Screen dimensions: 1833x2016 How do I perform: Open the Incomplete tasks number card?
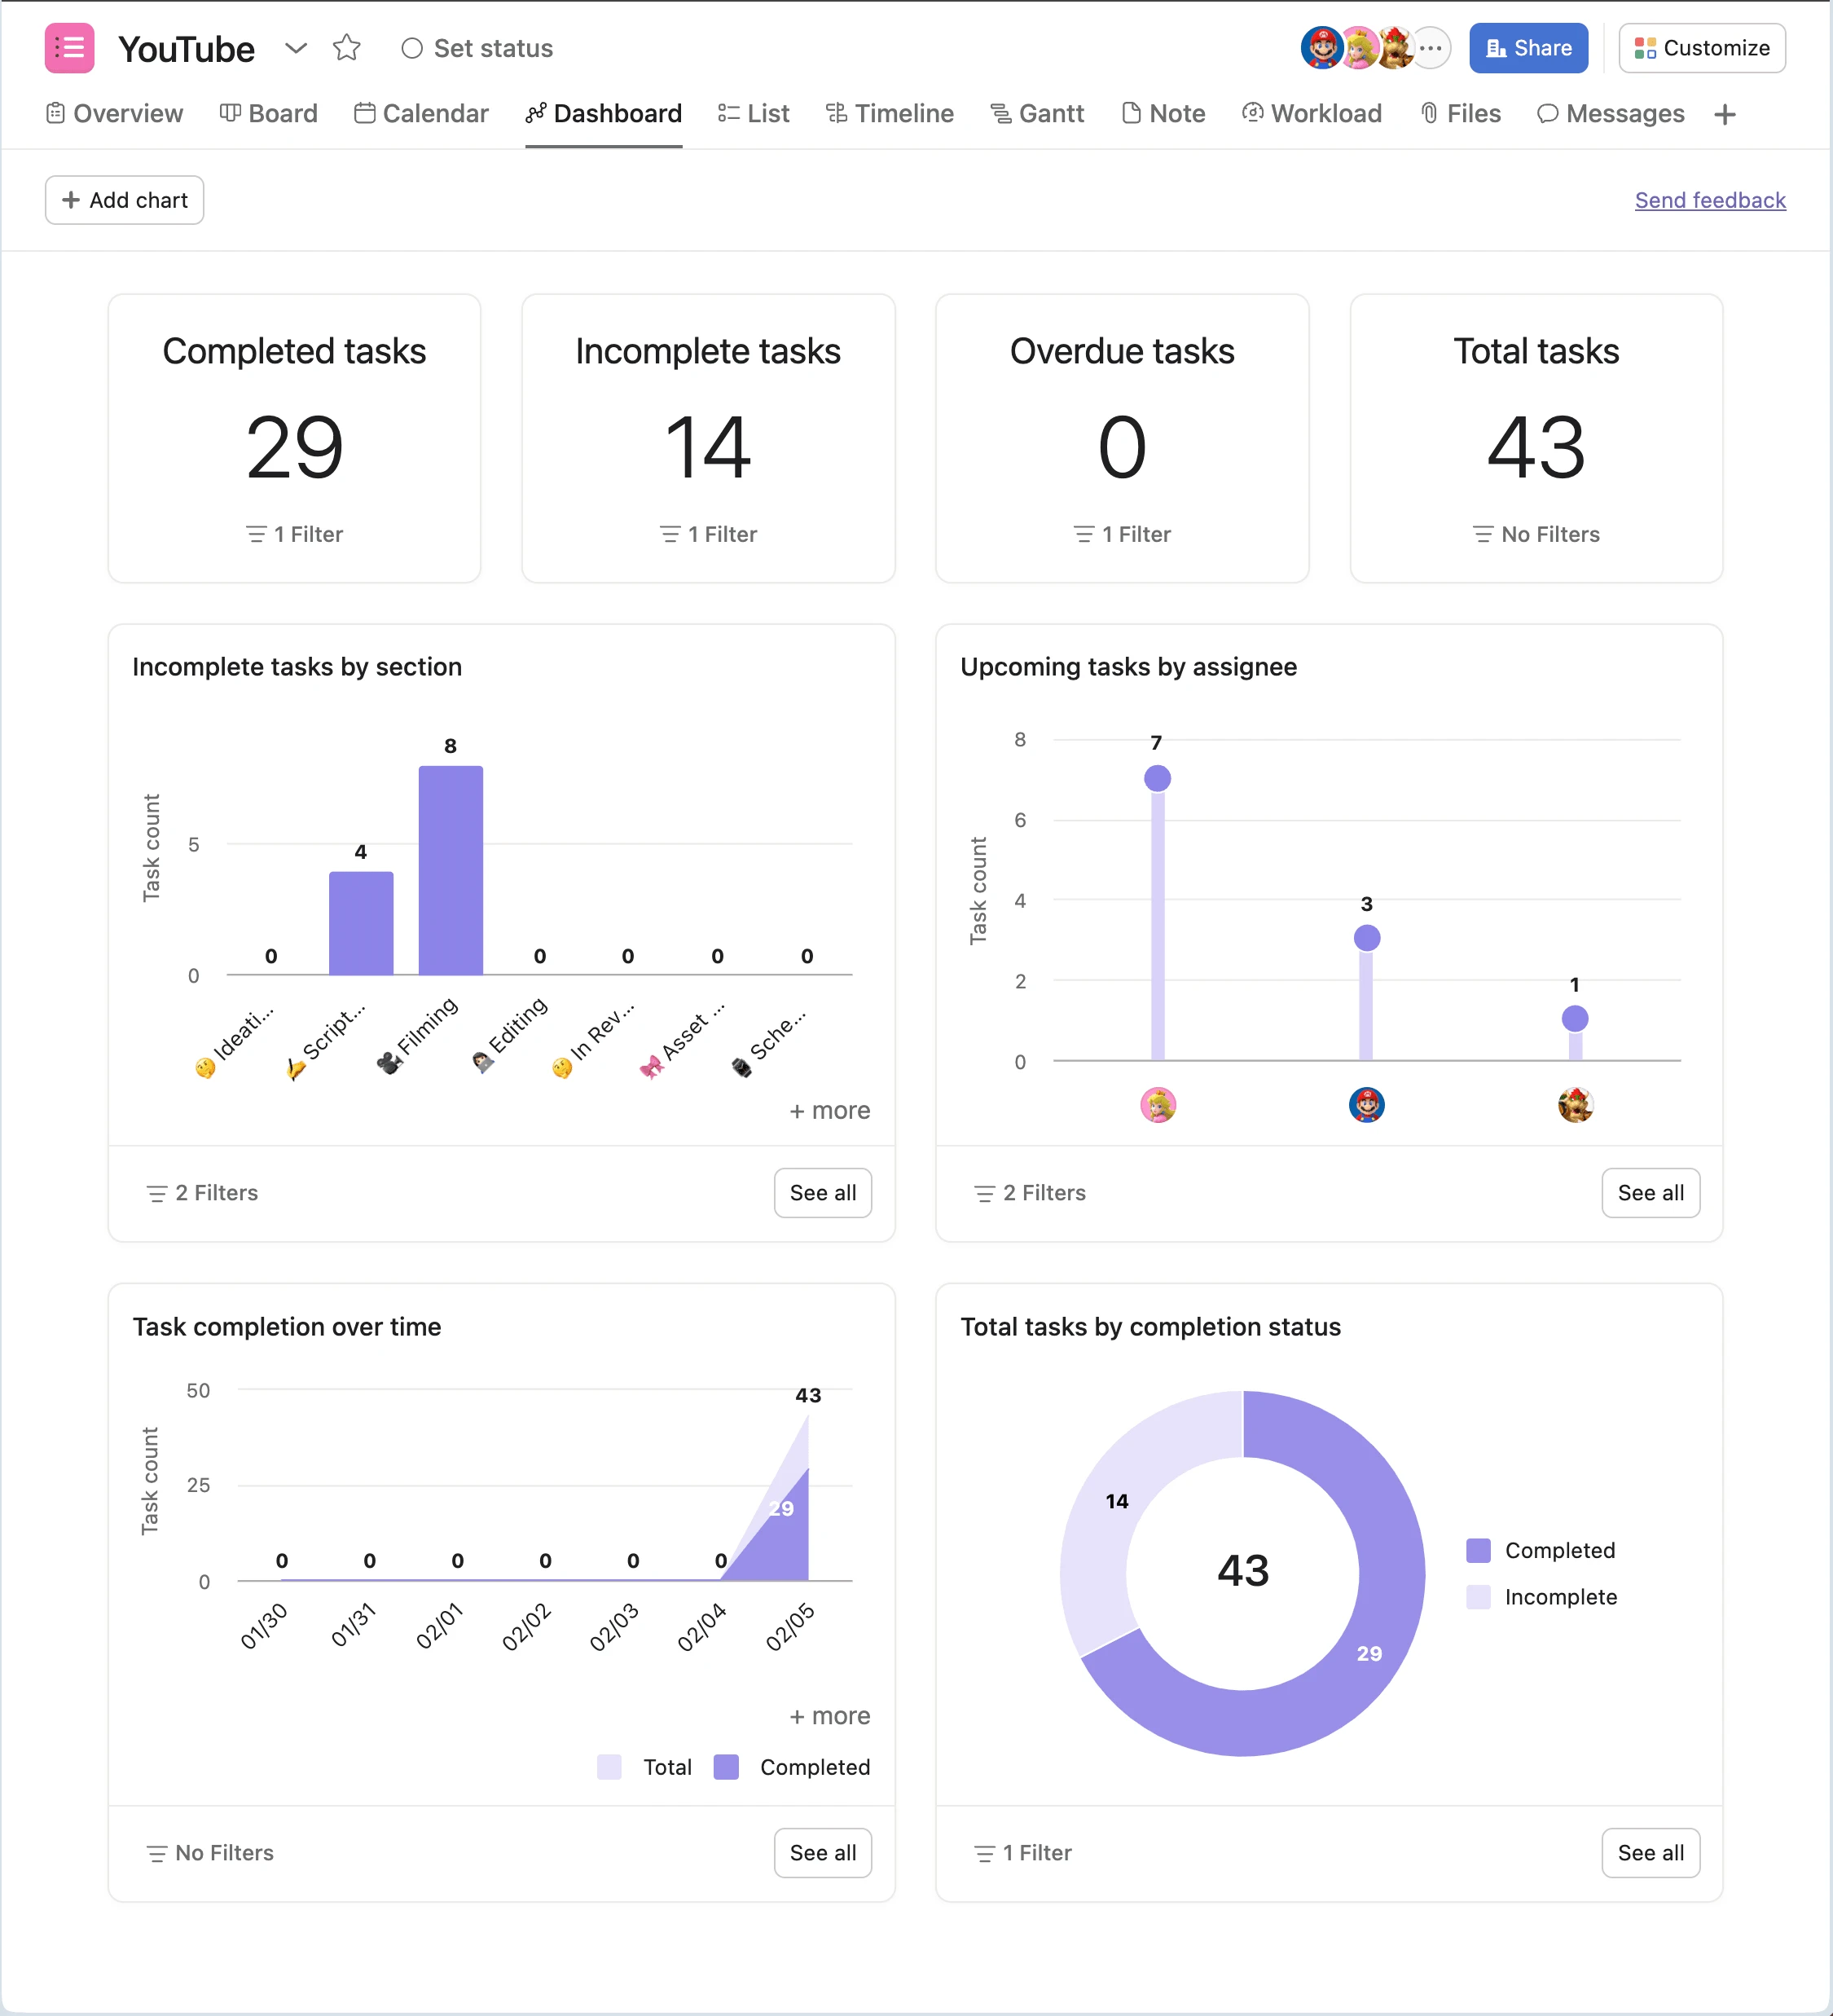pos(708,438)
